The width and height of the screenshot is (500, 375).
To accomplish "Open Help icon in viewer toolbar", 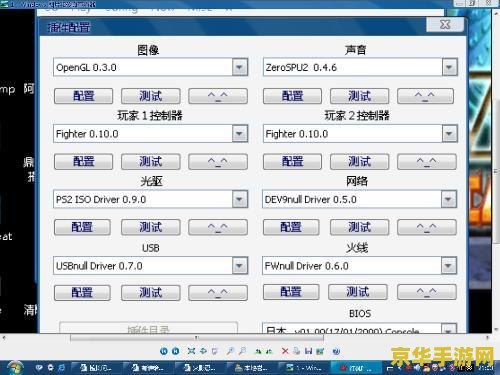I will click(x=336, y=351).
